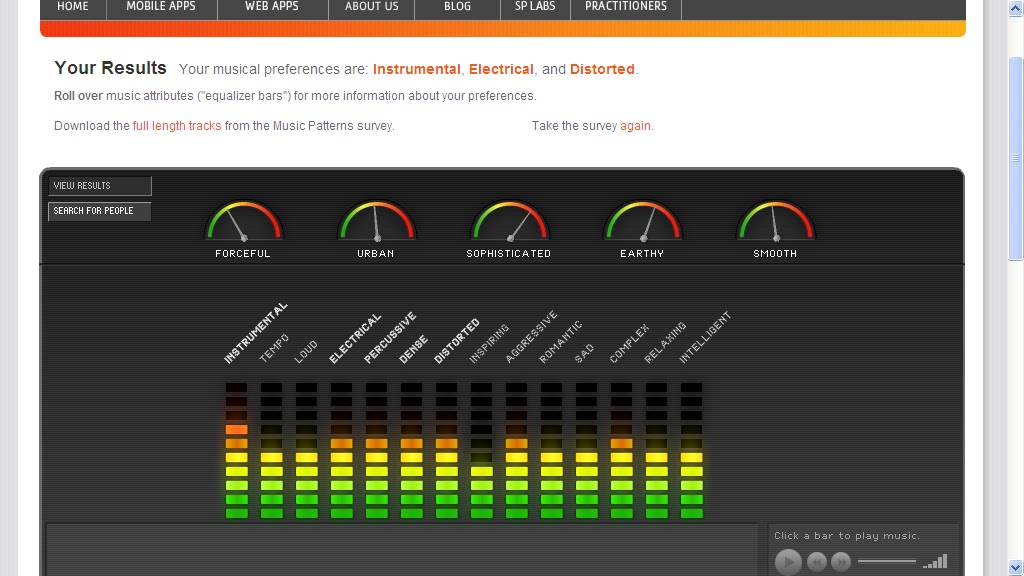Click 'again' to retake the survey
Screen dimensions: 1024x576
pyautogui.click(x=635, y=125)
